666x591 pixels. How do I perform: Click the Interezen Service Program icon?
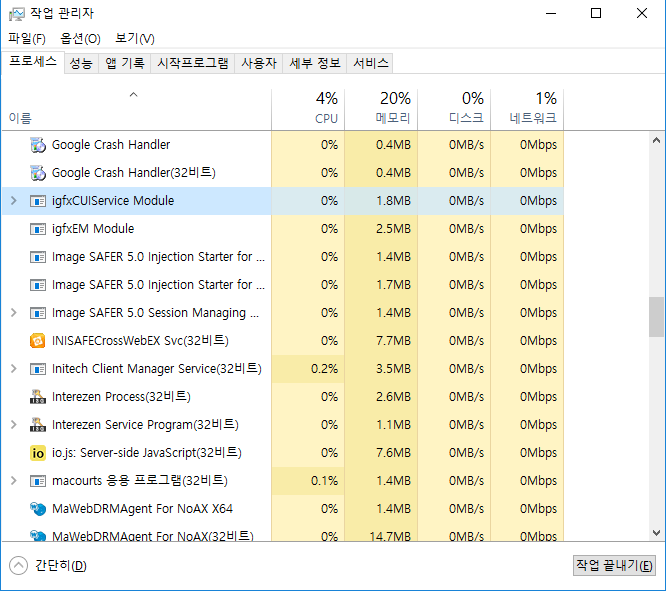[x=38, y=425]
